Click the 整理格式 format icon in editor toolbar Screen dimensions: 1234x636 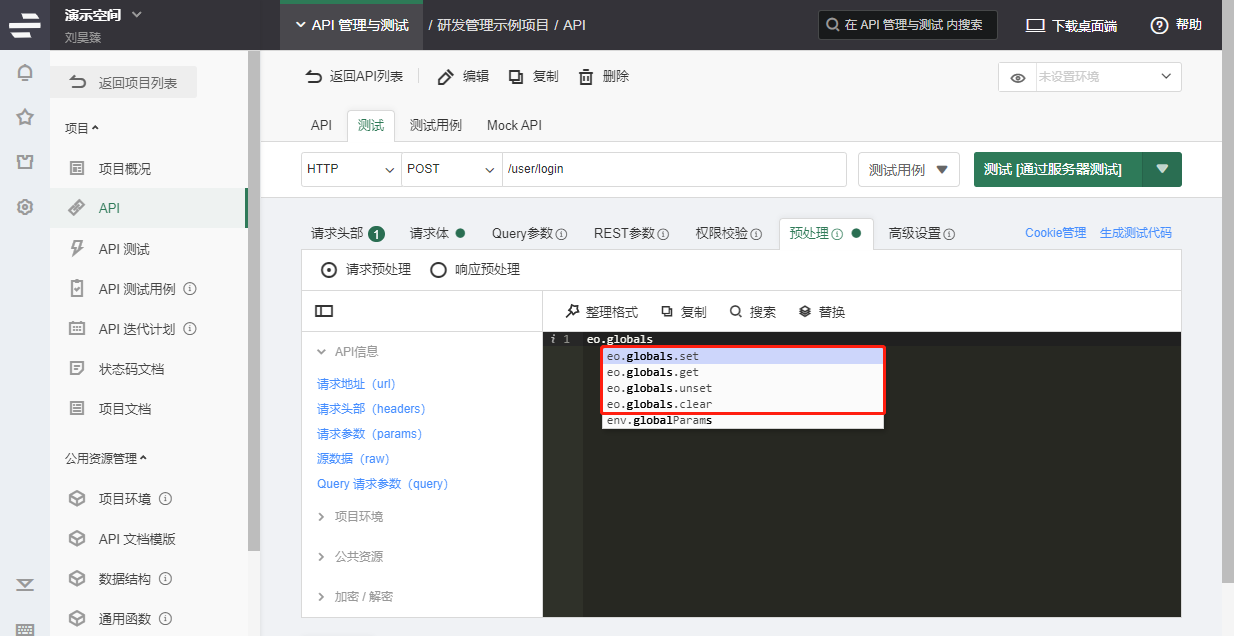(x=573, y=312)
